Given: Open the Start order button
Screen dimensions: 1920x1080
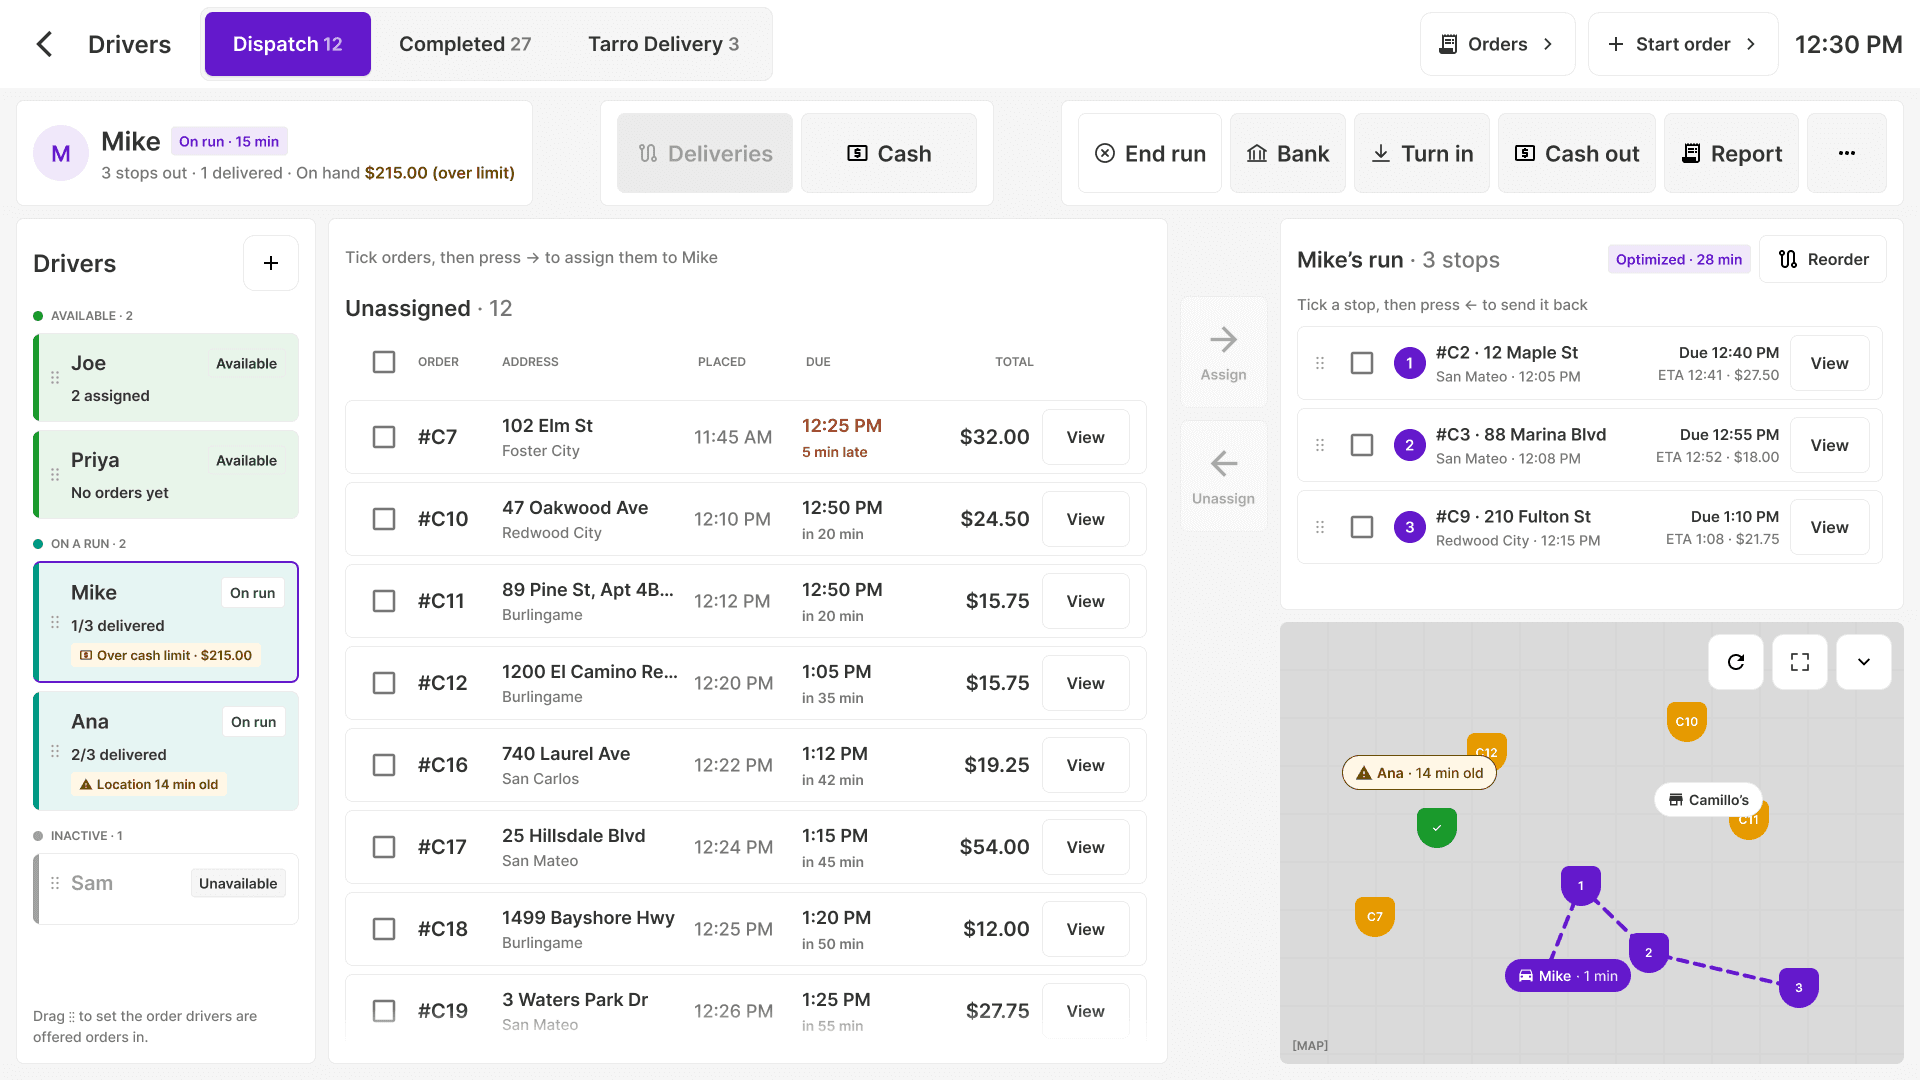Looking at the screenshot, I should coord(1683,44).
